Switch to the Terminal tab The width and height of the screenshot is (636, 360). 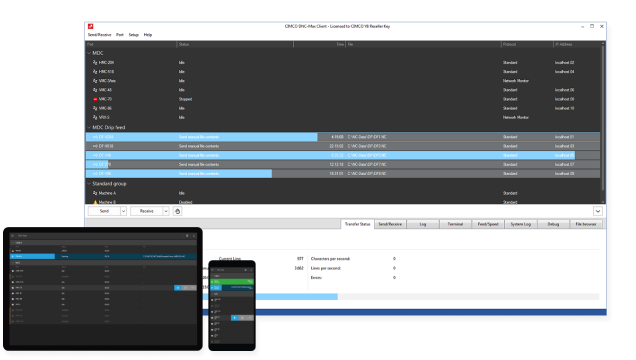(x=455, y=224)
